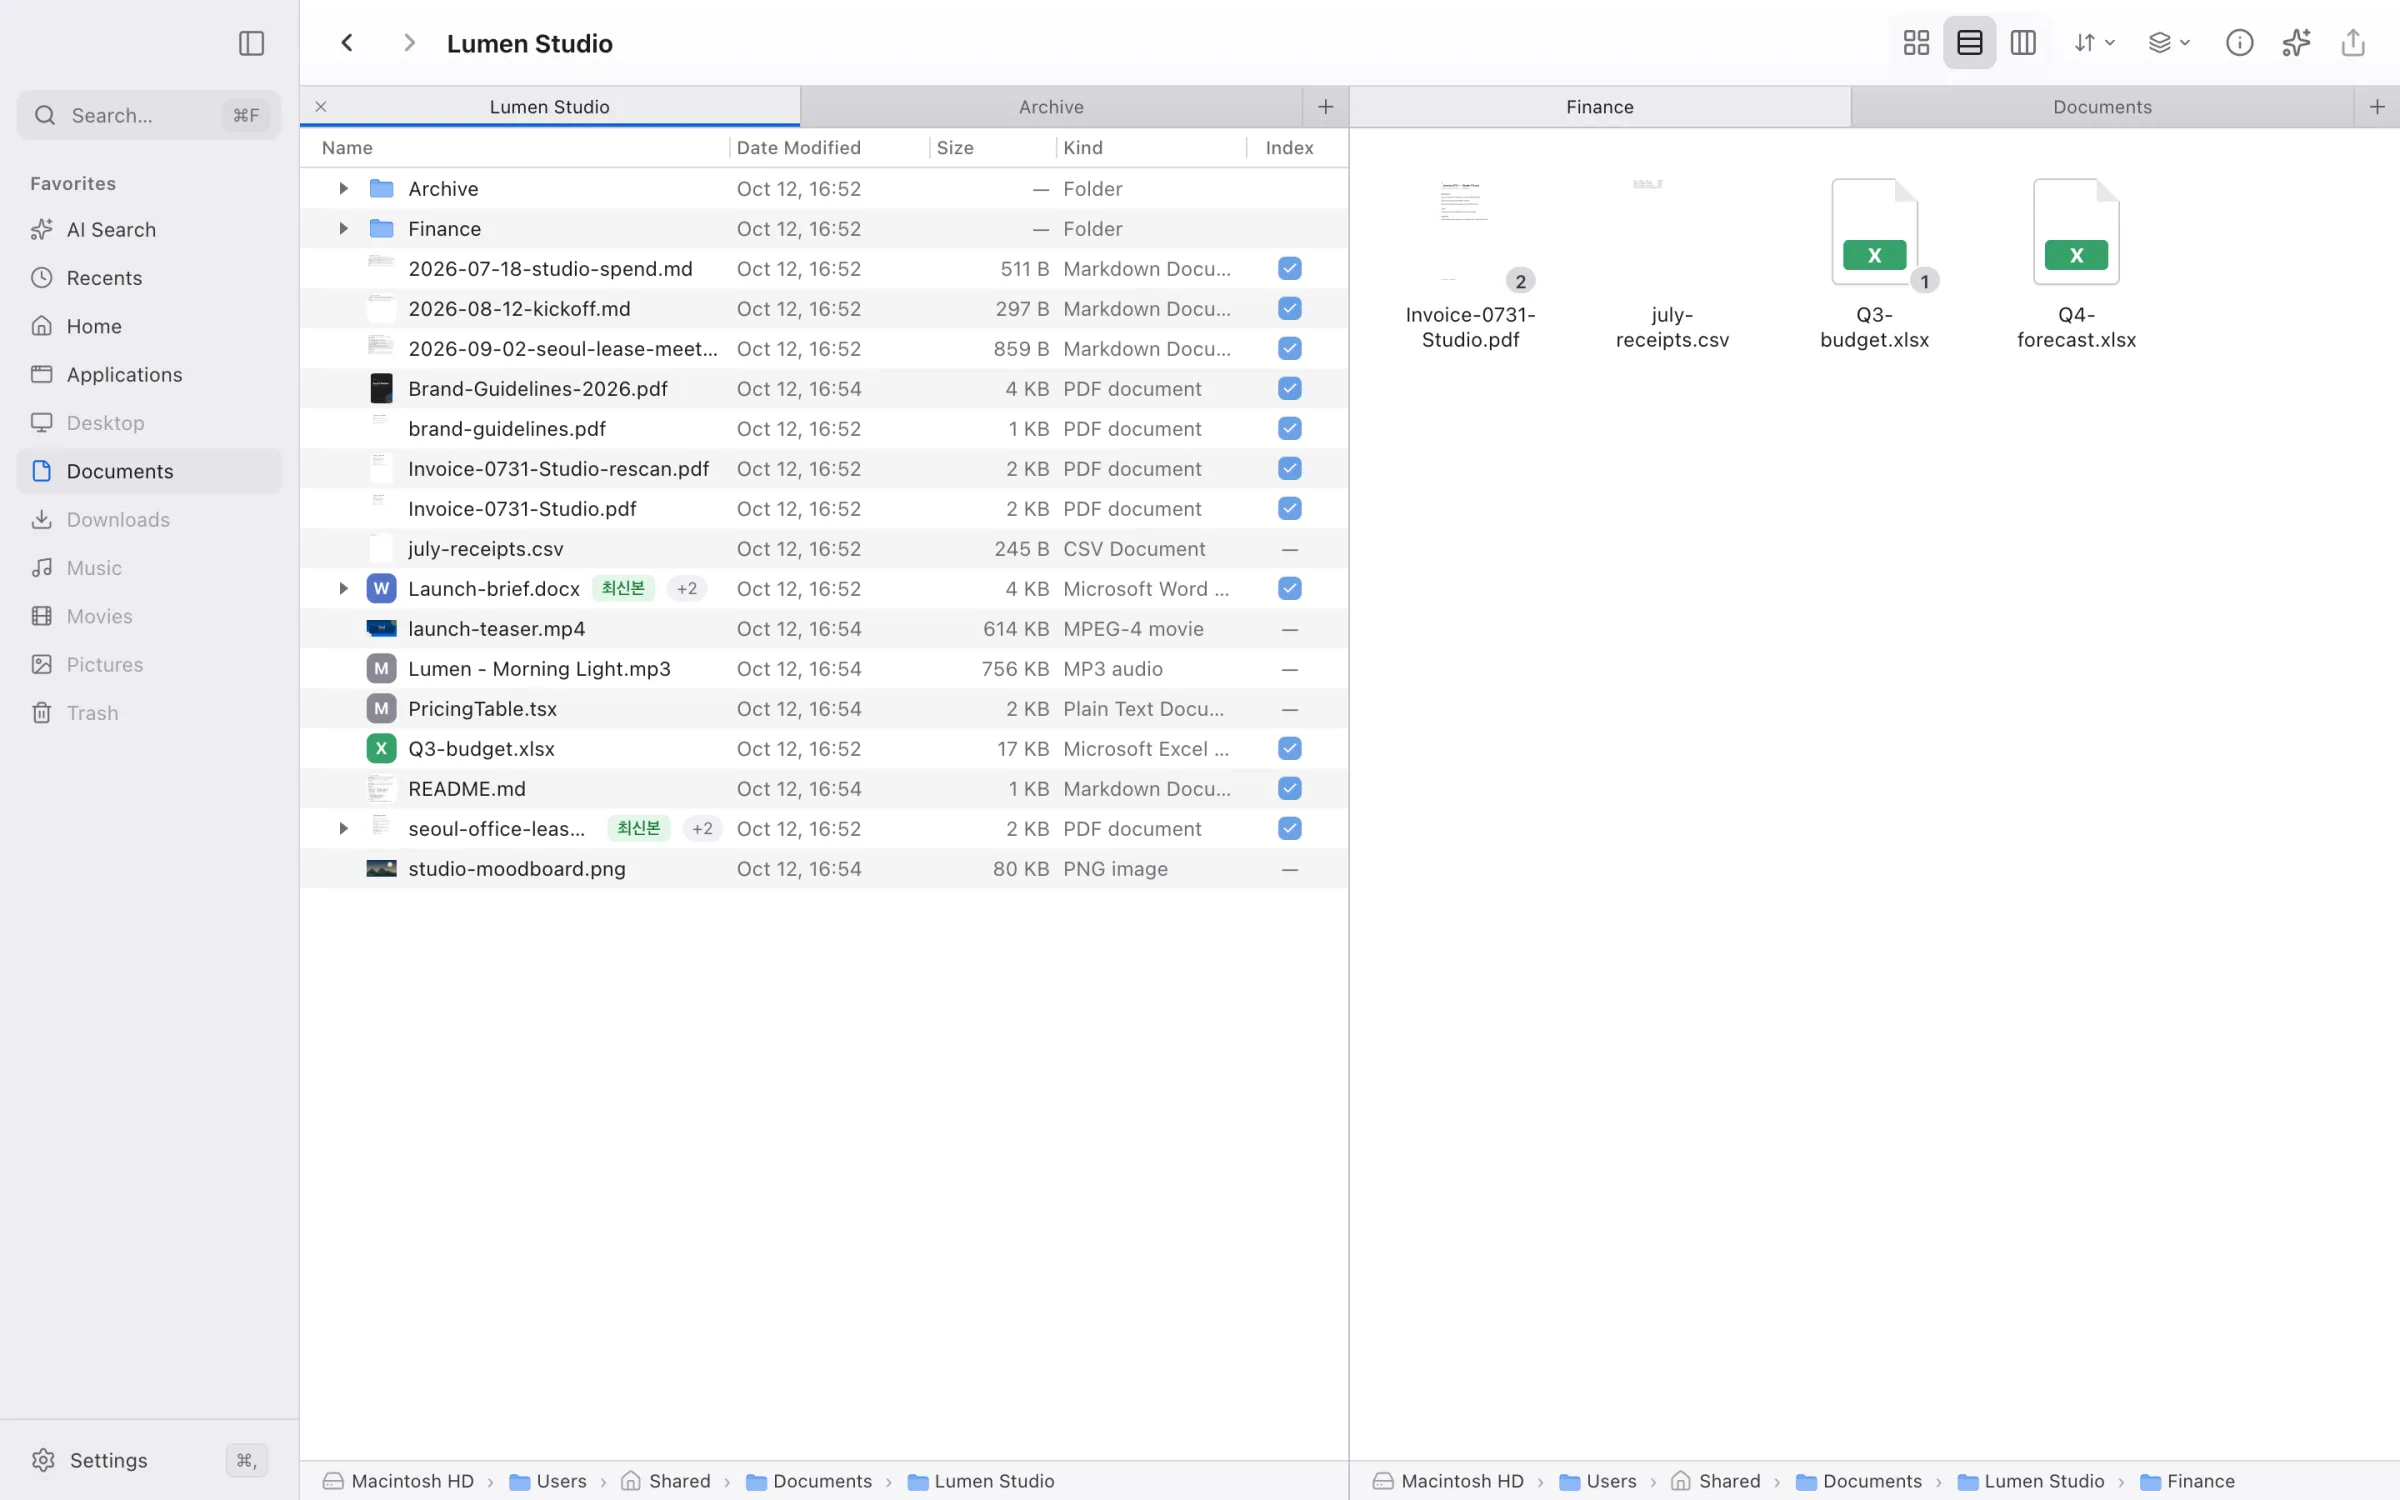The image size is (2400, 1500).
Task: Select the july-receipts.csv row in list
Action: tap(824, 548)
